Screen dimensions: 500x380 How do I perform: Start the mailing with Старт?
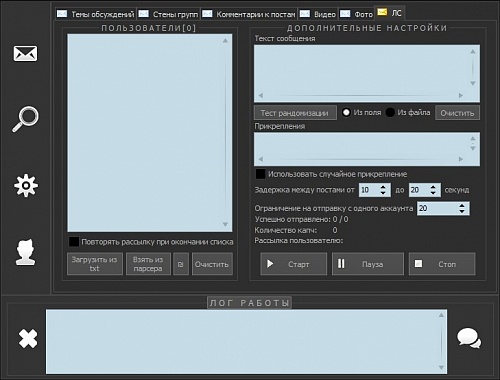(x=293, y=264)
